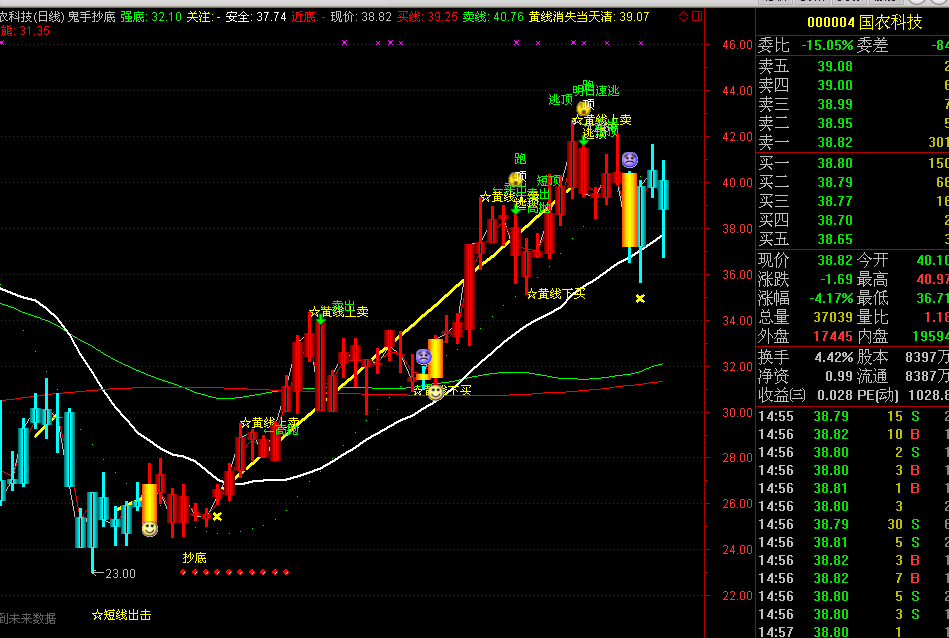Click the ☆黄线下买 label near 35.00

[555, 294]
